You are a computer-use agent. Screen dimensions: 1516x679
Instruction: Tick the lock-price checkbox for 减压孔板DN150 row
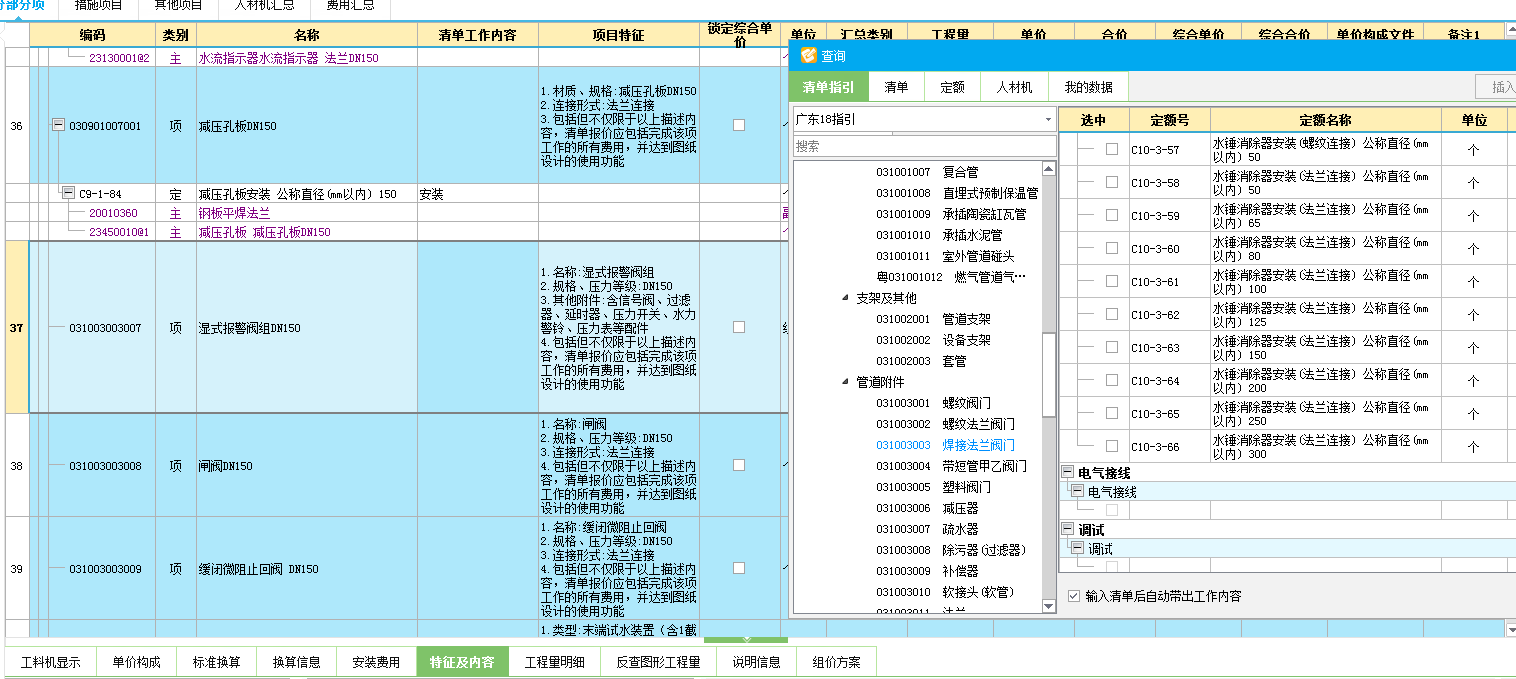(x=739, y=125)
